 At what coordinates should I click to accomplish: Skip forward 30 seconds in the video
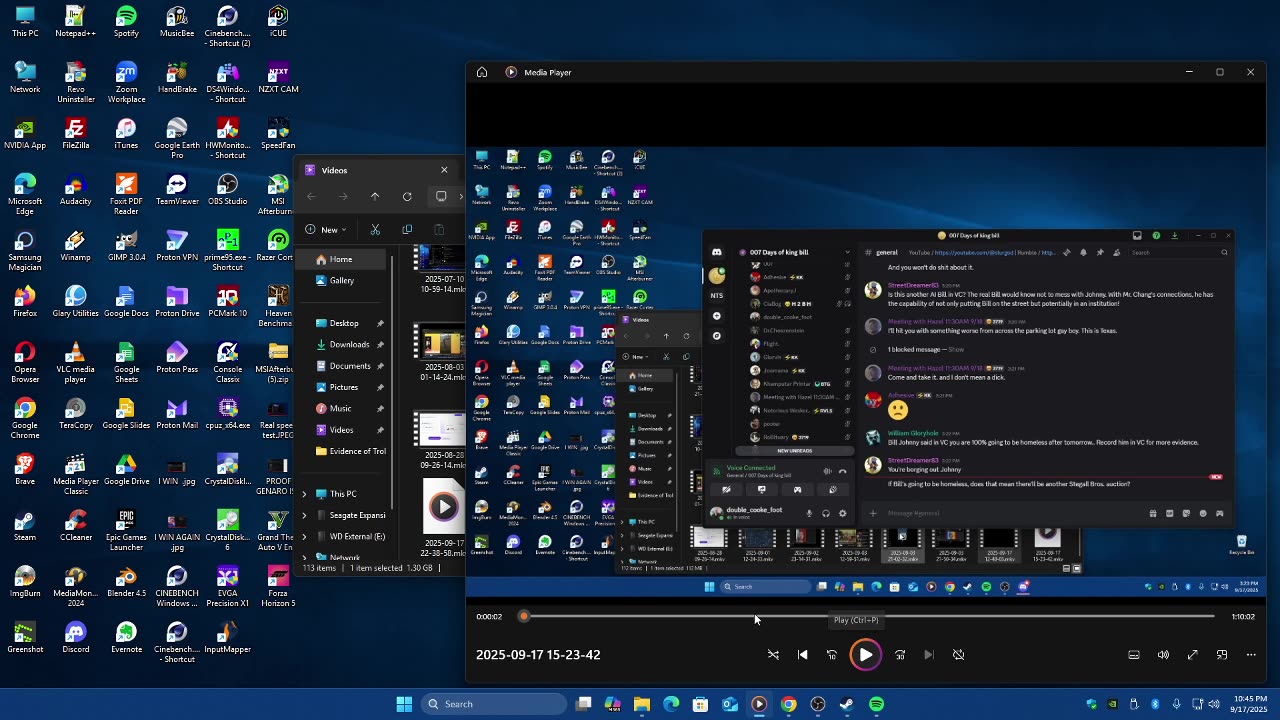[900, 655]
